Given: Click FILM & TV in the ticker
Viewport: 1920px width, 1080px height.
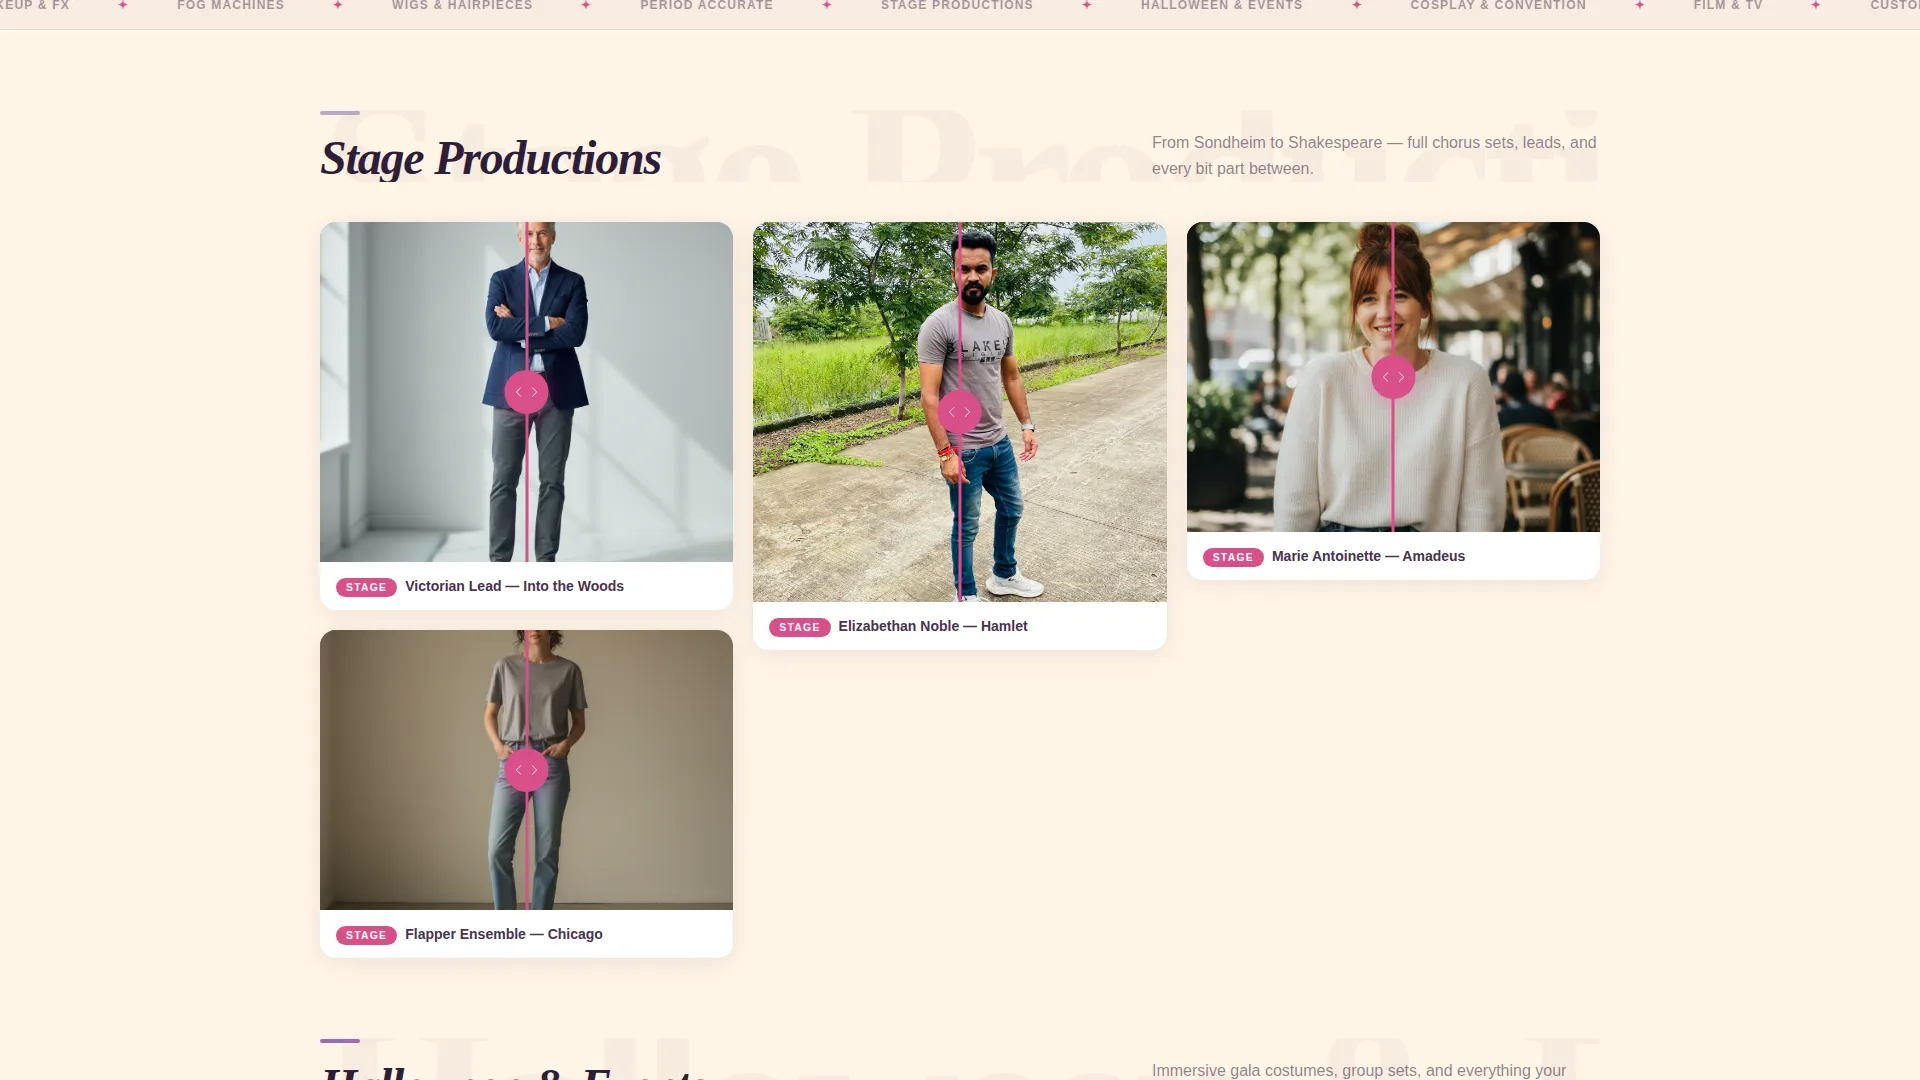Looking at the screenshot, I should (1728, 6).
